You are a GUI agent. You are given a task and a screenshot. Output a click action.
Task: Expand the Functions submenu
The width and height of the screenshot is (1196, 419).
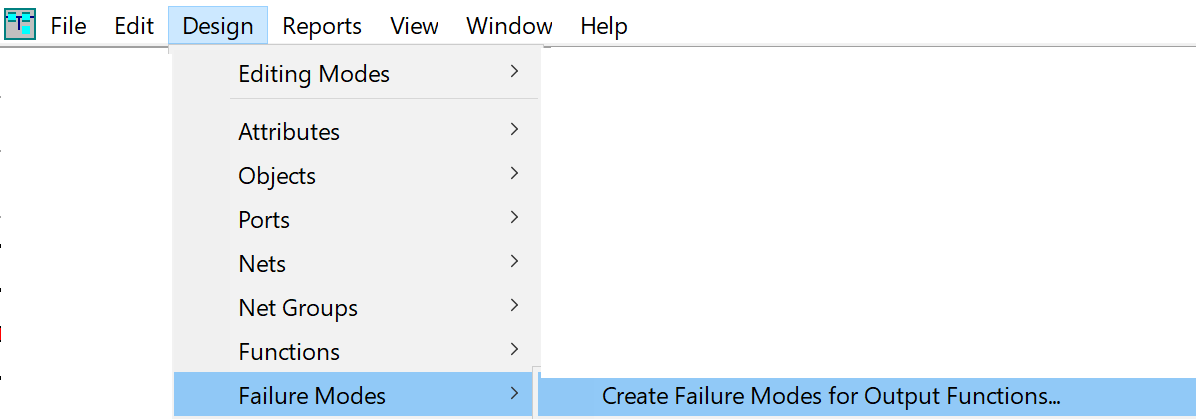[357, 352]
